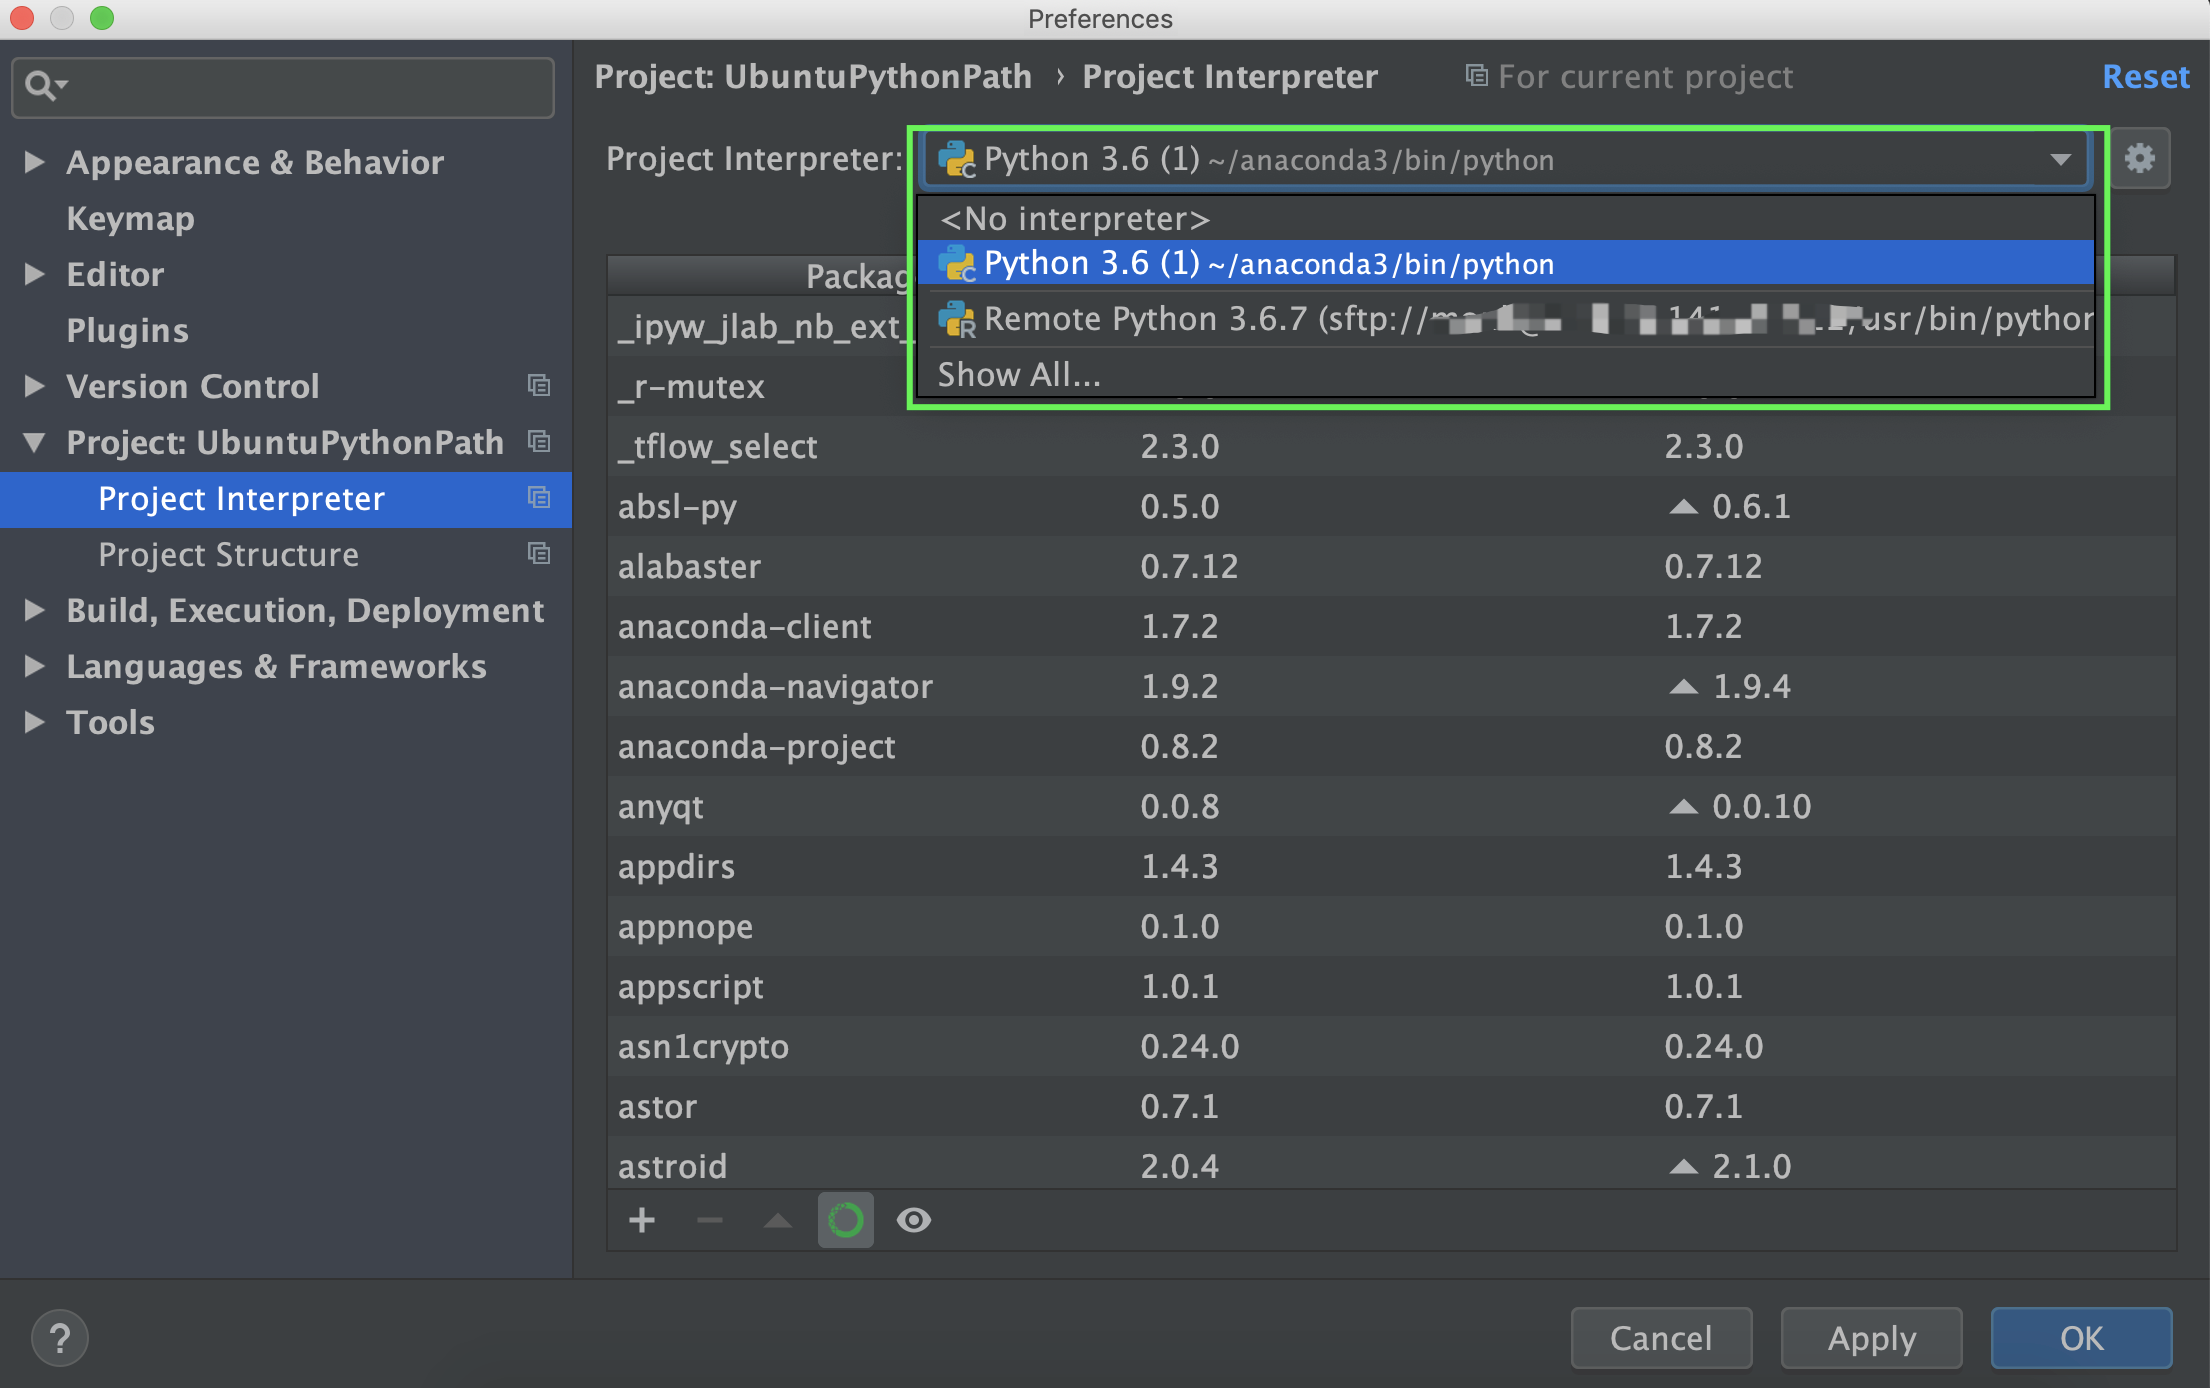Click the Cancel button
The image size is (2210, 1388).
pyautogui.click(x=1661, y=1338)
